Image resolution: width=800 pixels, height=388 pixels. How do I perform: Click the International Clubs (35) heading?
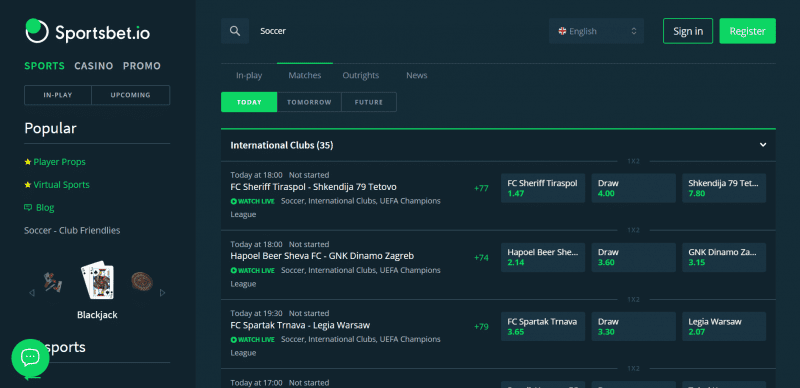click(282, 146)
